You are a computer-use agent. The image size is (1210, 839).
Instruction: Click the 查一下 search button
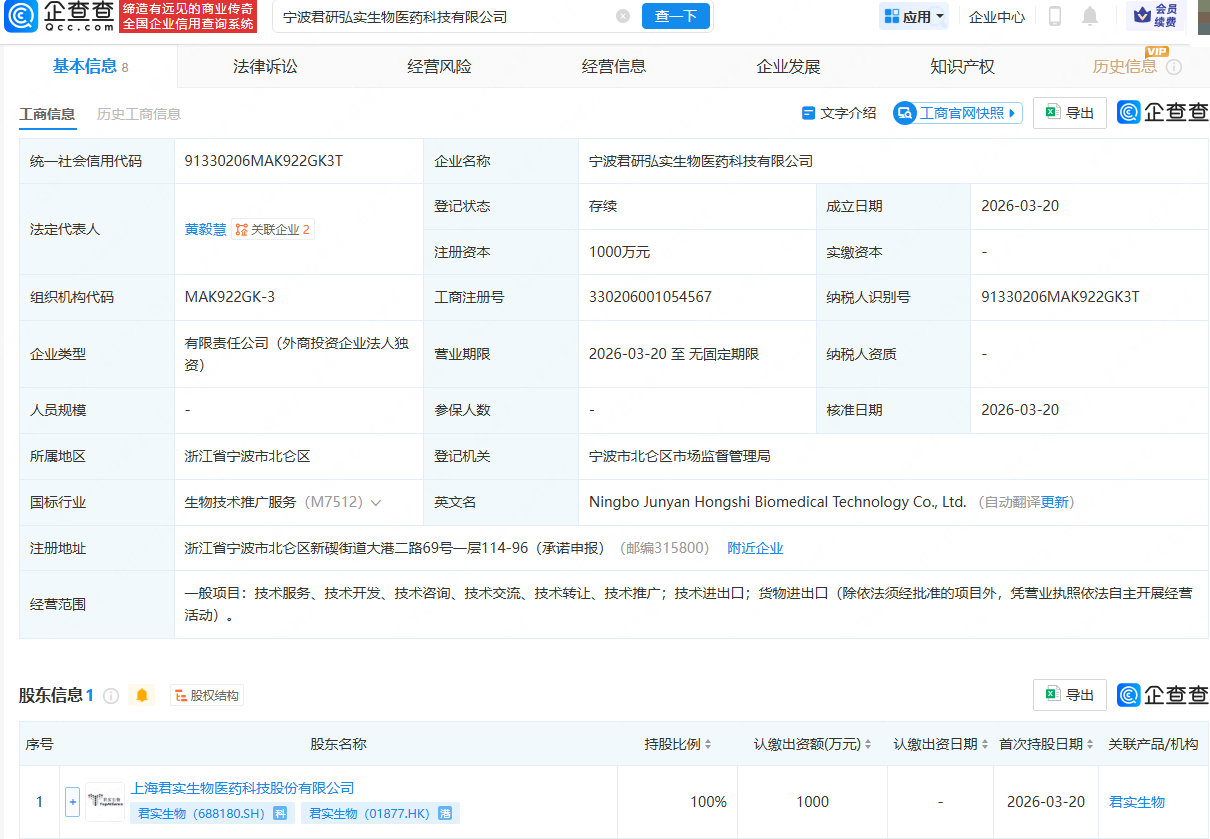tap(675, 17)
